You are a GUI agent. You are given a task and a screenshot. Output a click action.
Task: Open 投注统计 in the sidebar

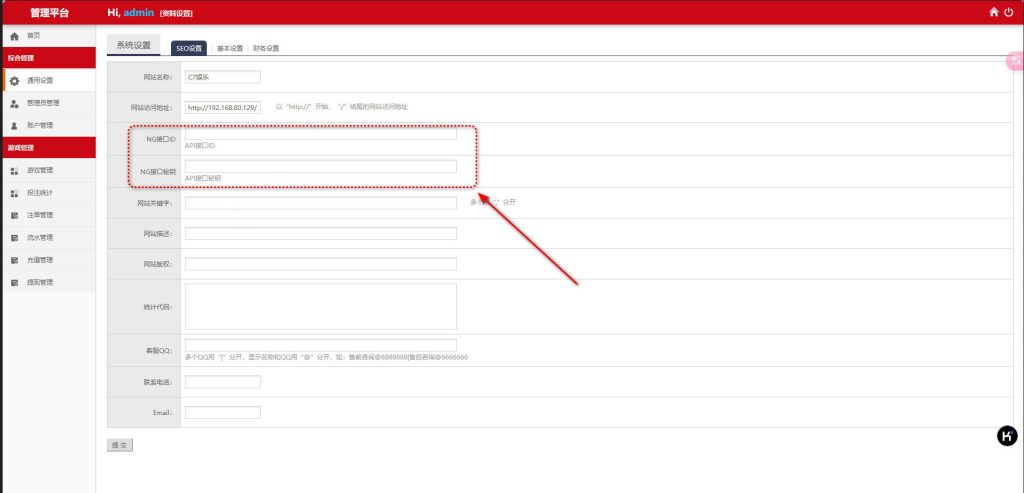[x=40, y=192]
